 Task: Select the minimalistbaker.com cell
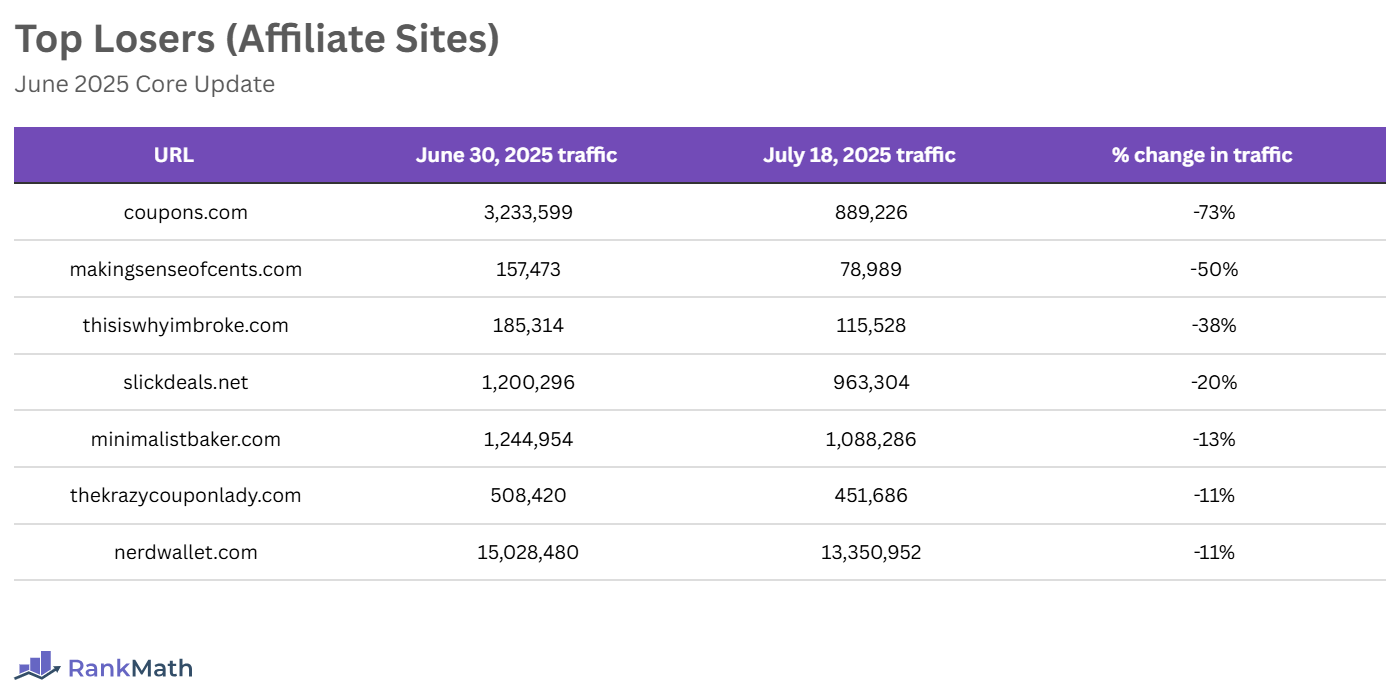(186, 439)
